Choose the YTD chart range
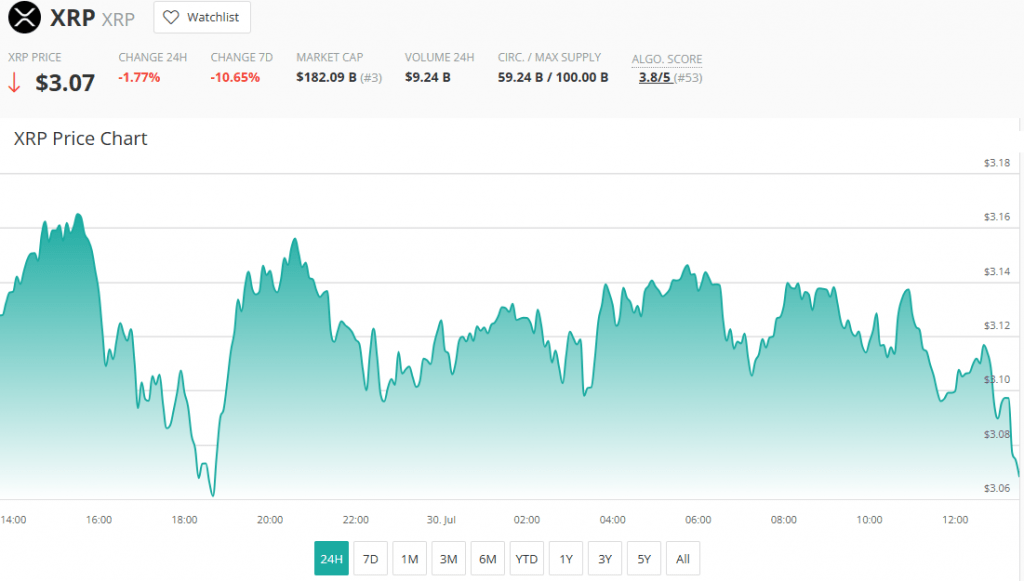The height and width of the screenshot is (581, 1024). pyautogui.click(x=526, y=559)
